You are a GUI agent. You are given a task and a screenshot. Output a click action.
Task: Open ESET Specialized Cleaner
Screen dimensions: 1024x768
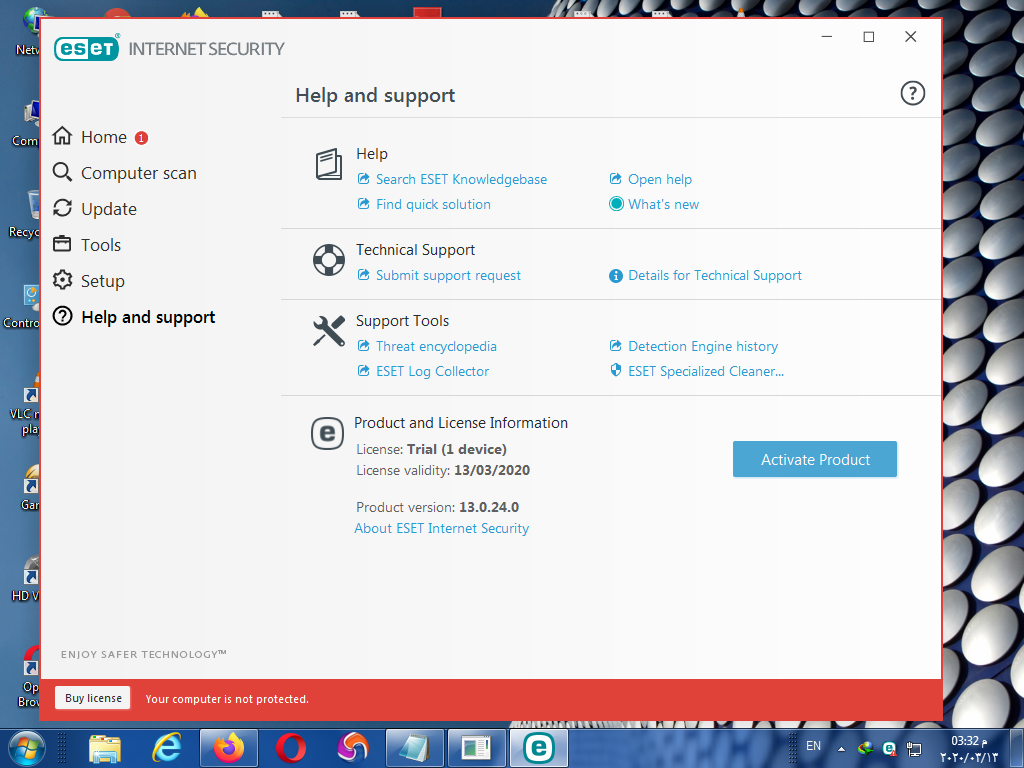(x=705, y=372)
